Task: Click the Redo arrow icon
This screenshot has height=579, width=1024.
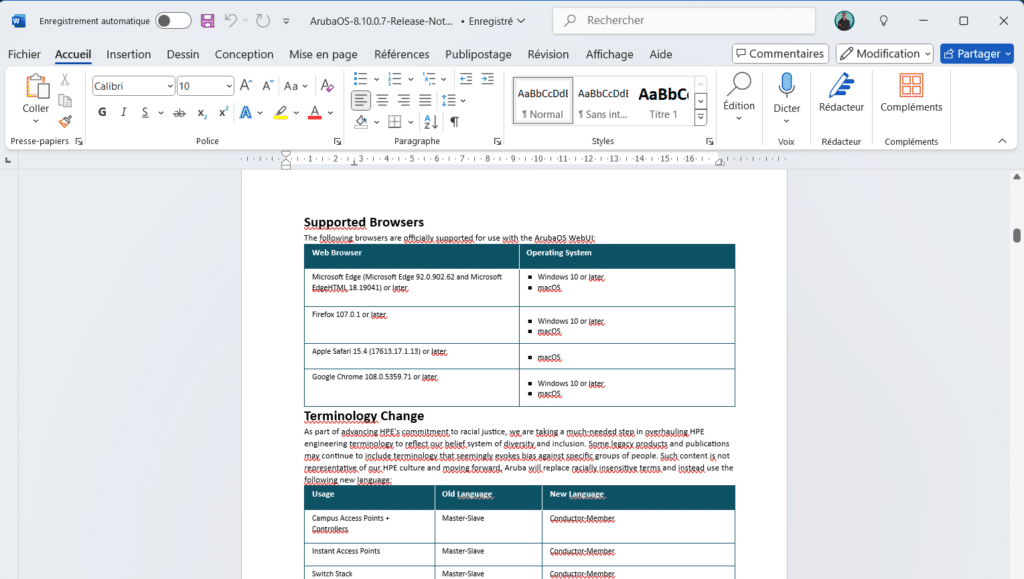Action: pyautogui.click(x=263, y=21)
